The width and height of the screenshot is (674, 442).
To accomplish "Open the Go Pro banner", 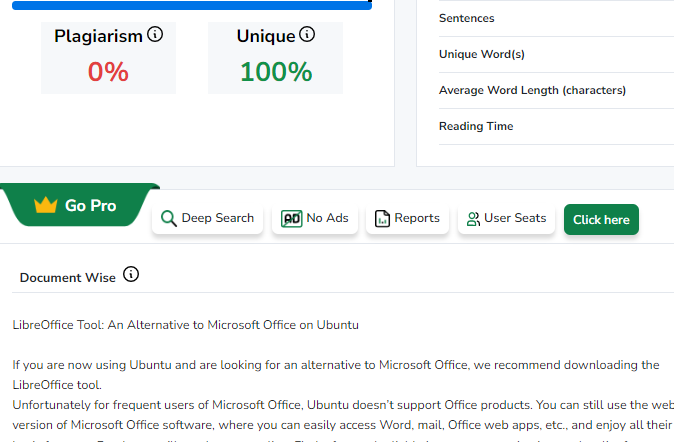I will 80,205.
